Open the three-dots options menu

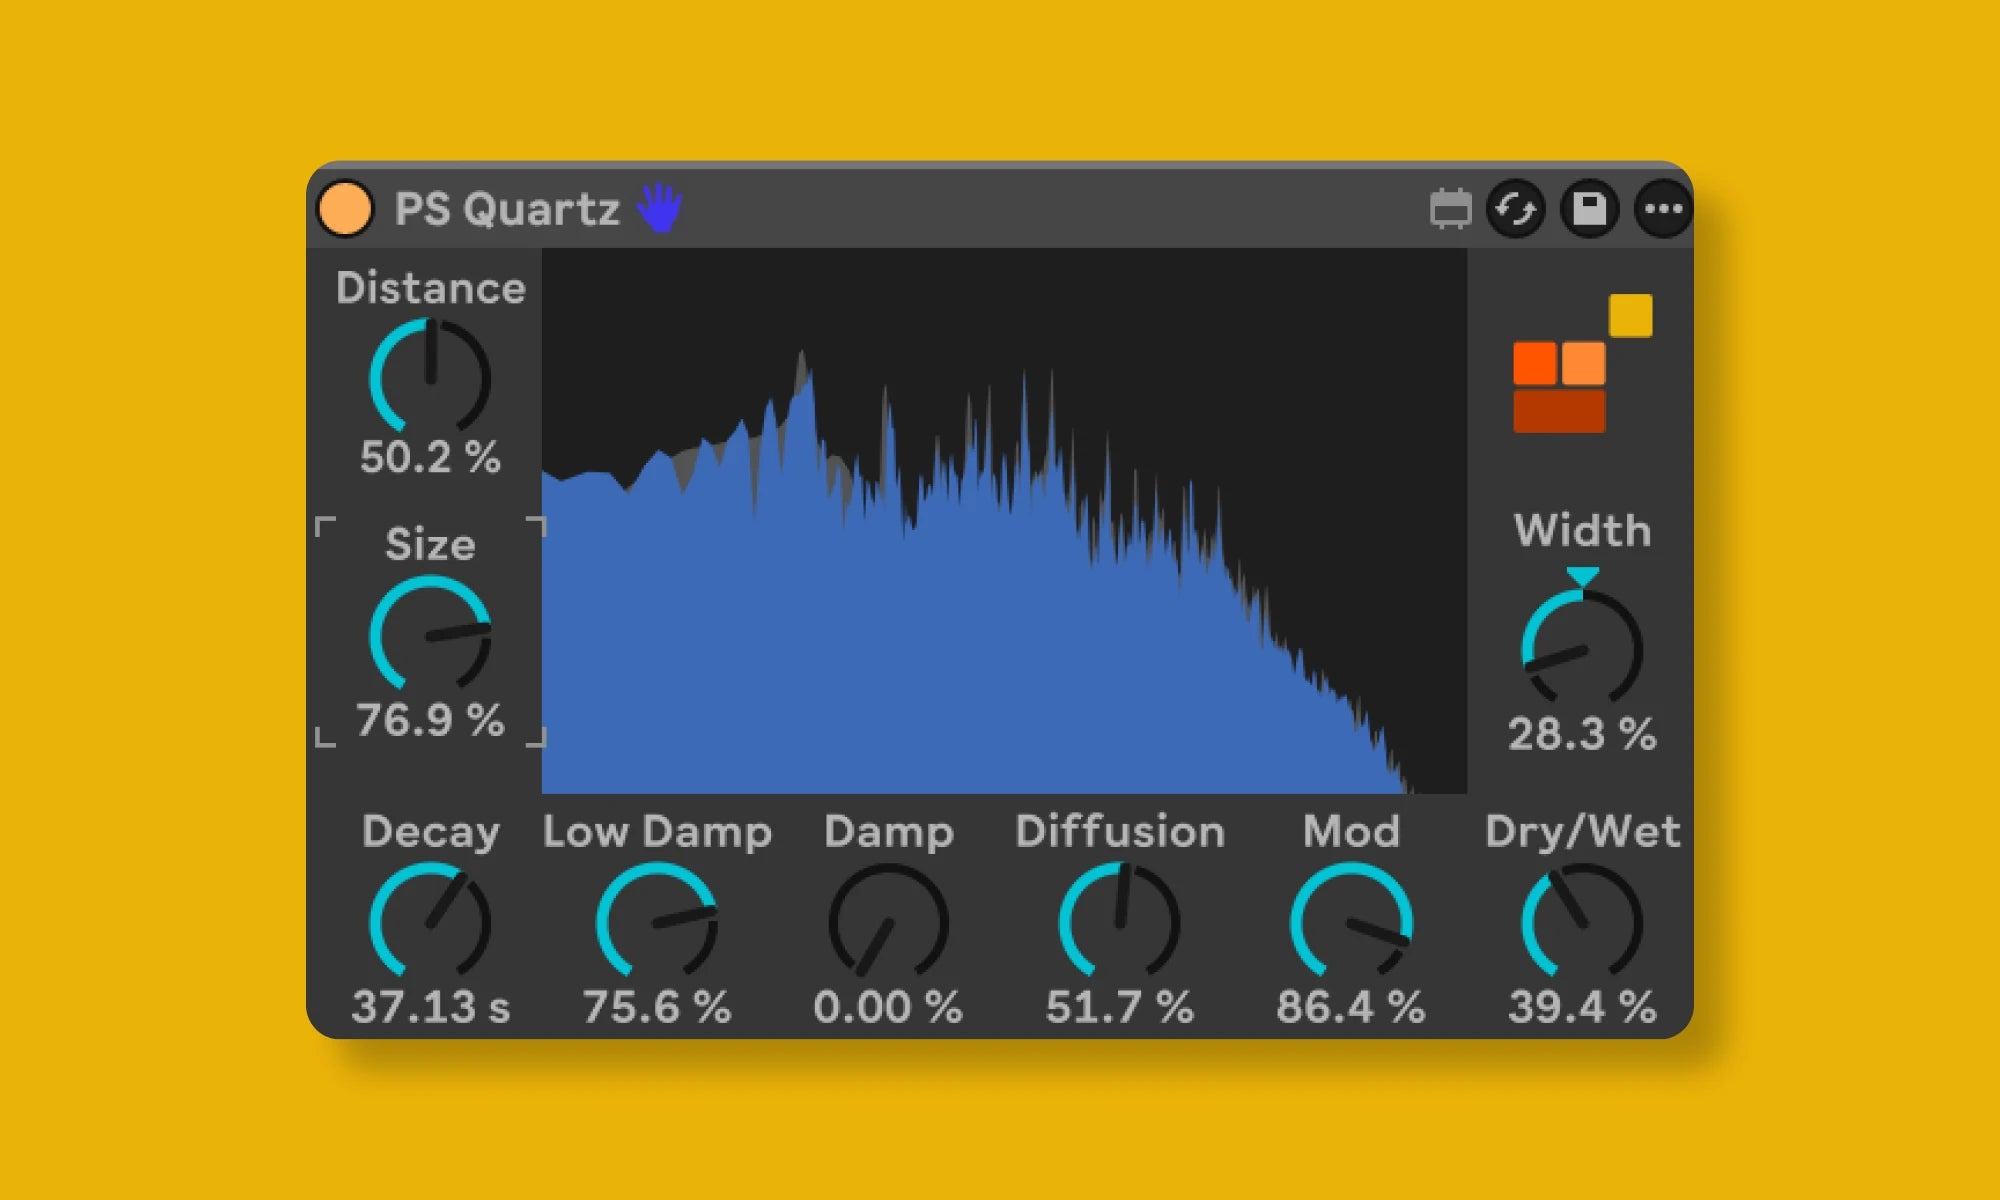coord(1663,209)
